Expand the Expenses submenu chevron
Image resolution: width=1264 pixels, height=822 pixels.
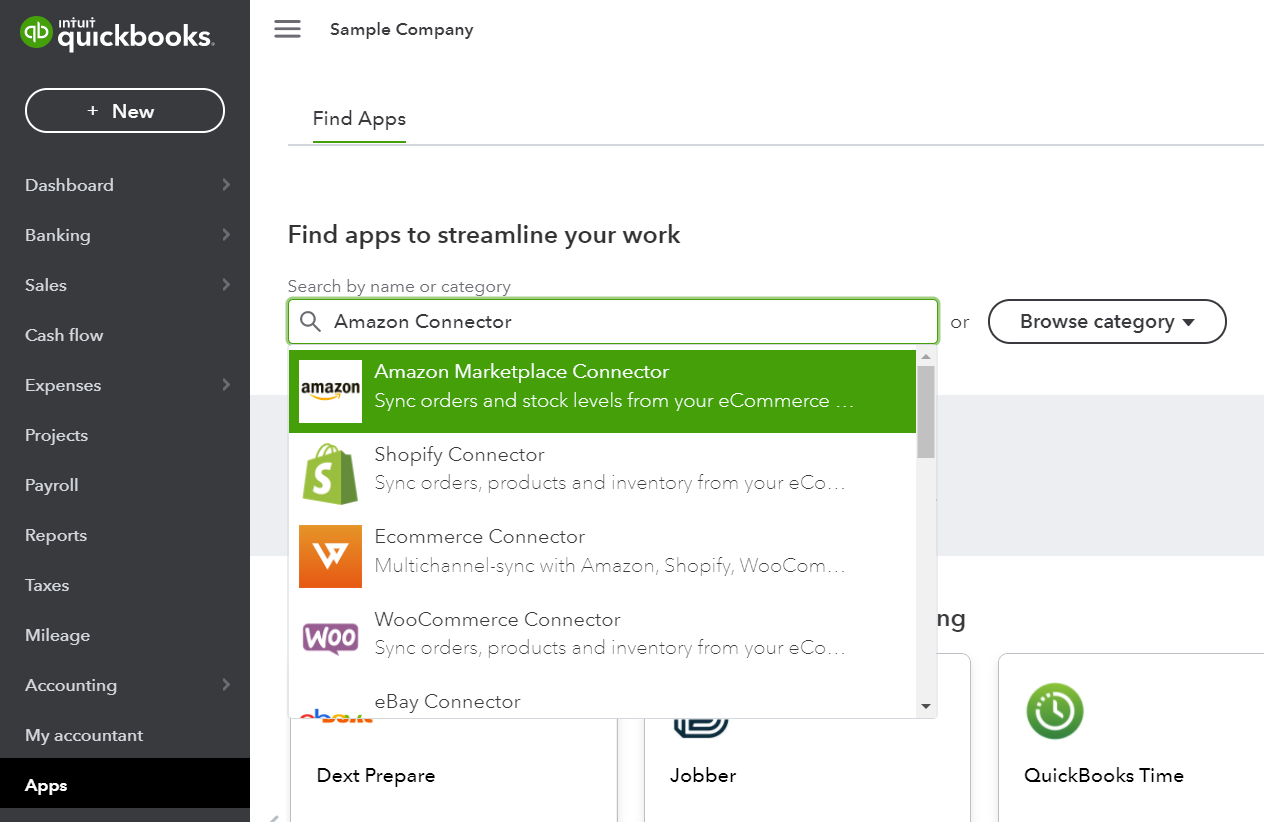pyautogui.click(x=226, y=385)
